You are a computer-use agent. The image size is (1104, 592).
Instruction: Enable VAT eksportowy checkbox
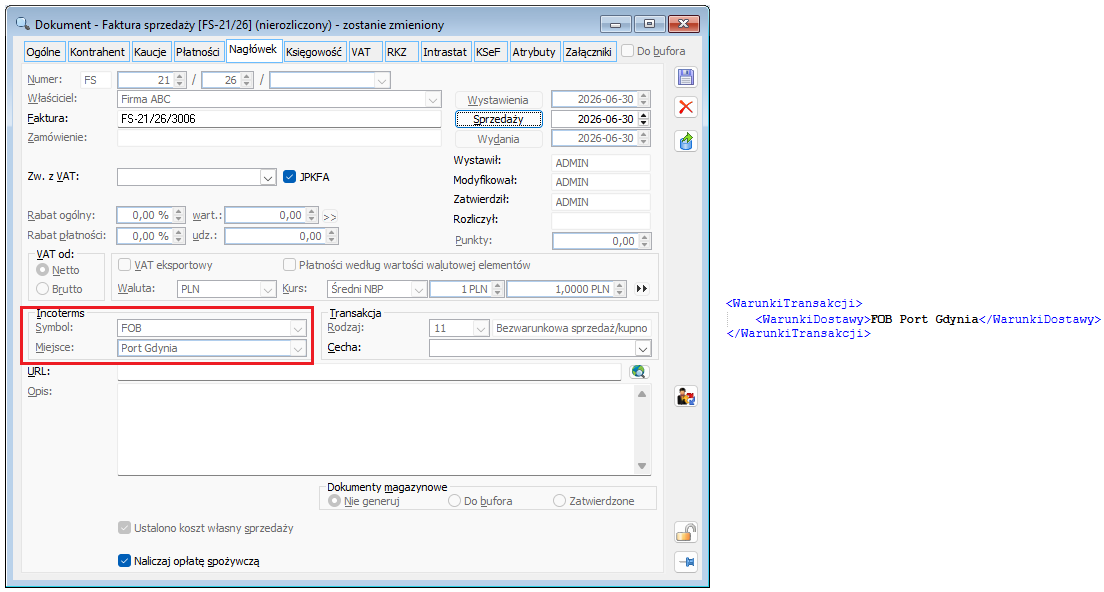click(x=125, y=265)
